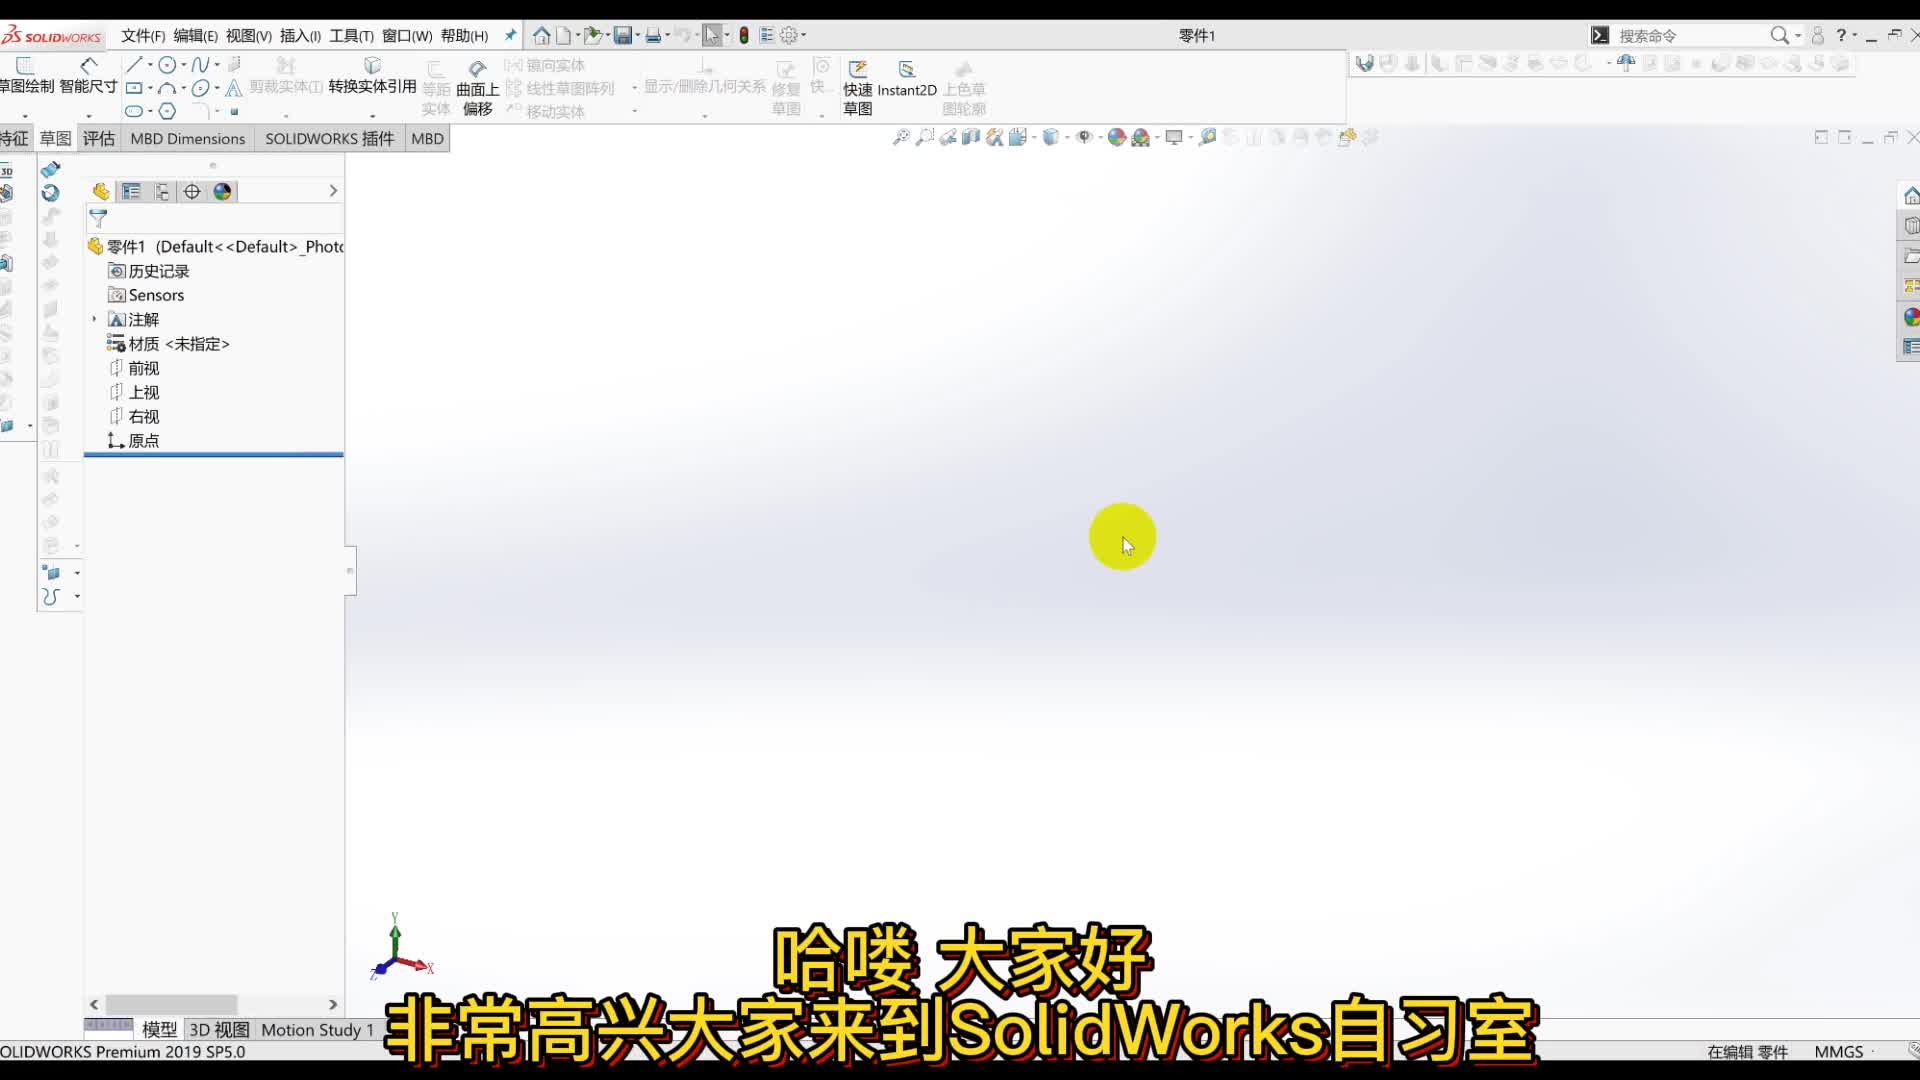Select the Straight Slot tool
Screen dimensions: 1920x1080
tap(133, 111)
